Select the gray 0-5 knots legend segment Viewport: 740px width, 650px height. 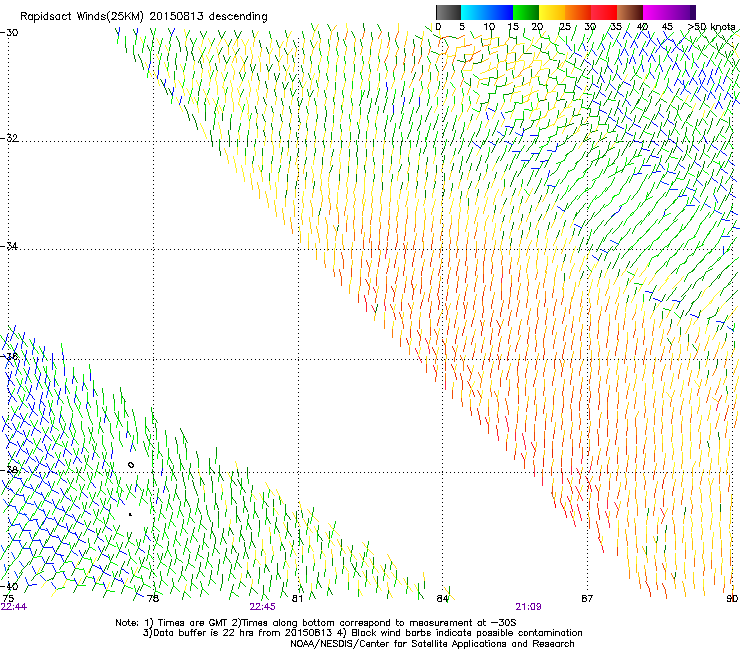click(x=448, y=12)
